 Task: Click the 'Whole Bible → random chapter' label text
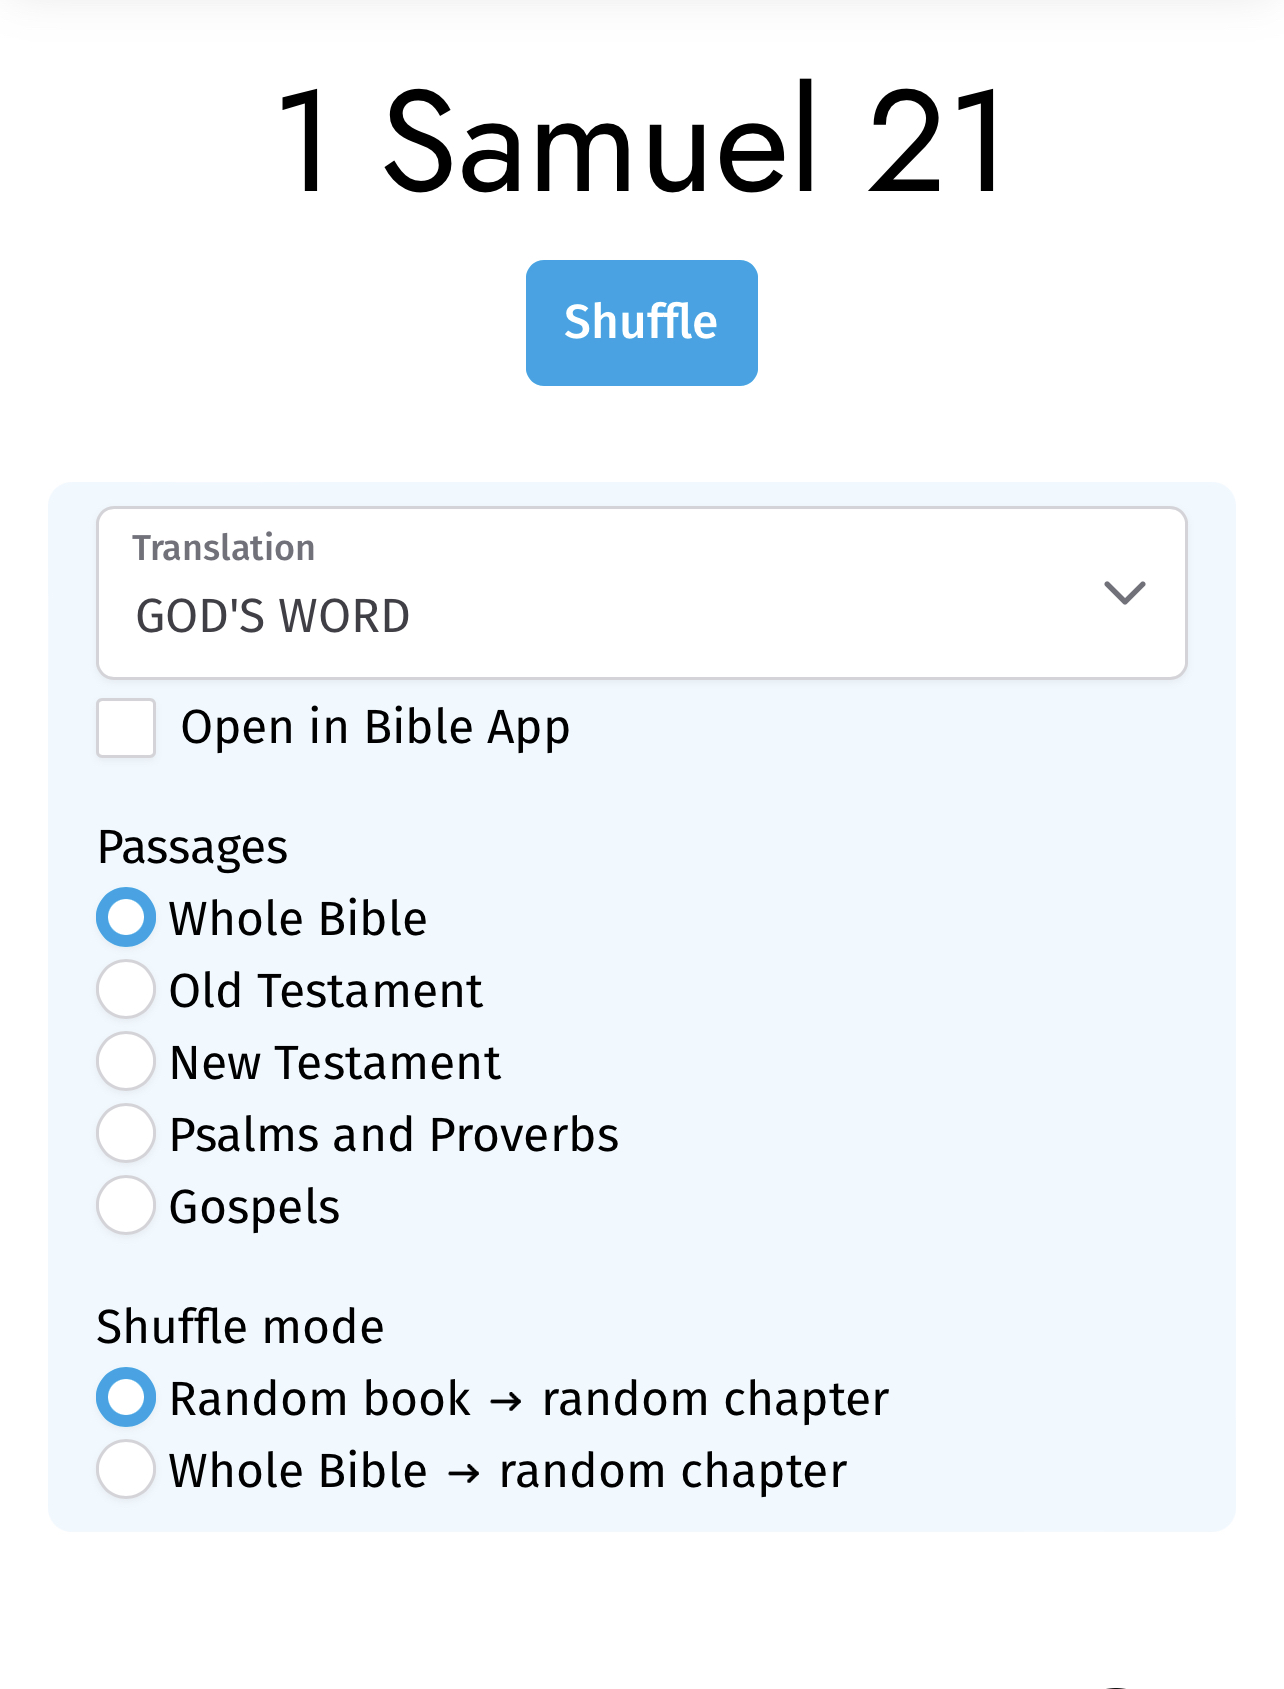pyautogui.click(x=508, y=1471)
